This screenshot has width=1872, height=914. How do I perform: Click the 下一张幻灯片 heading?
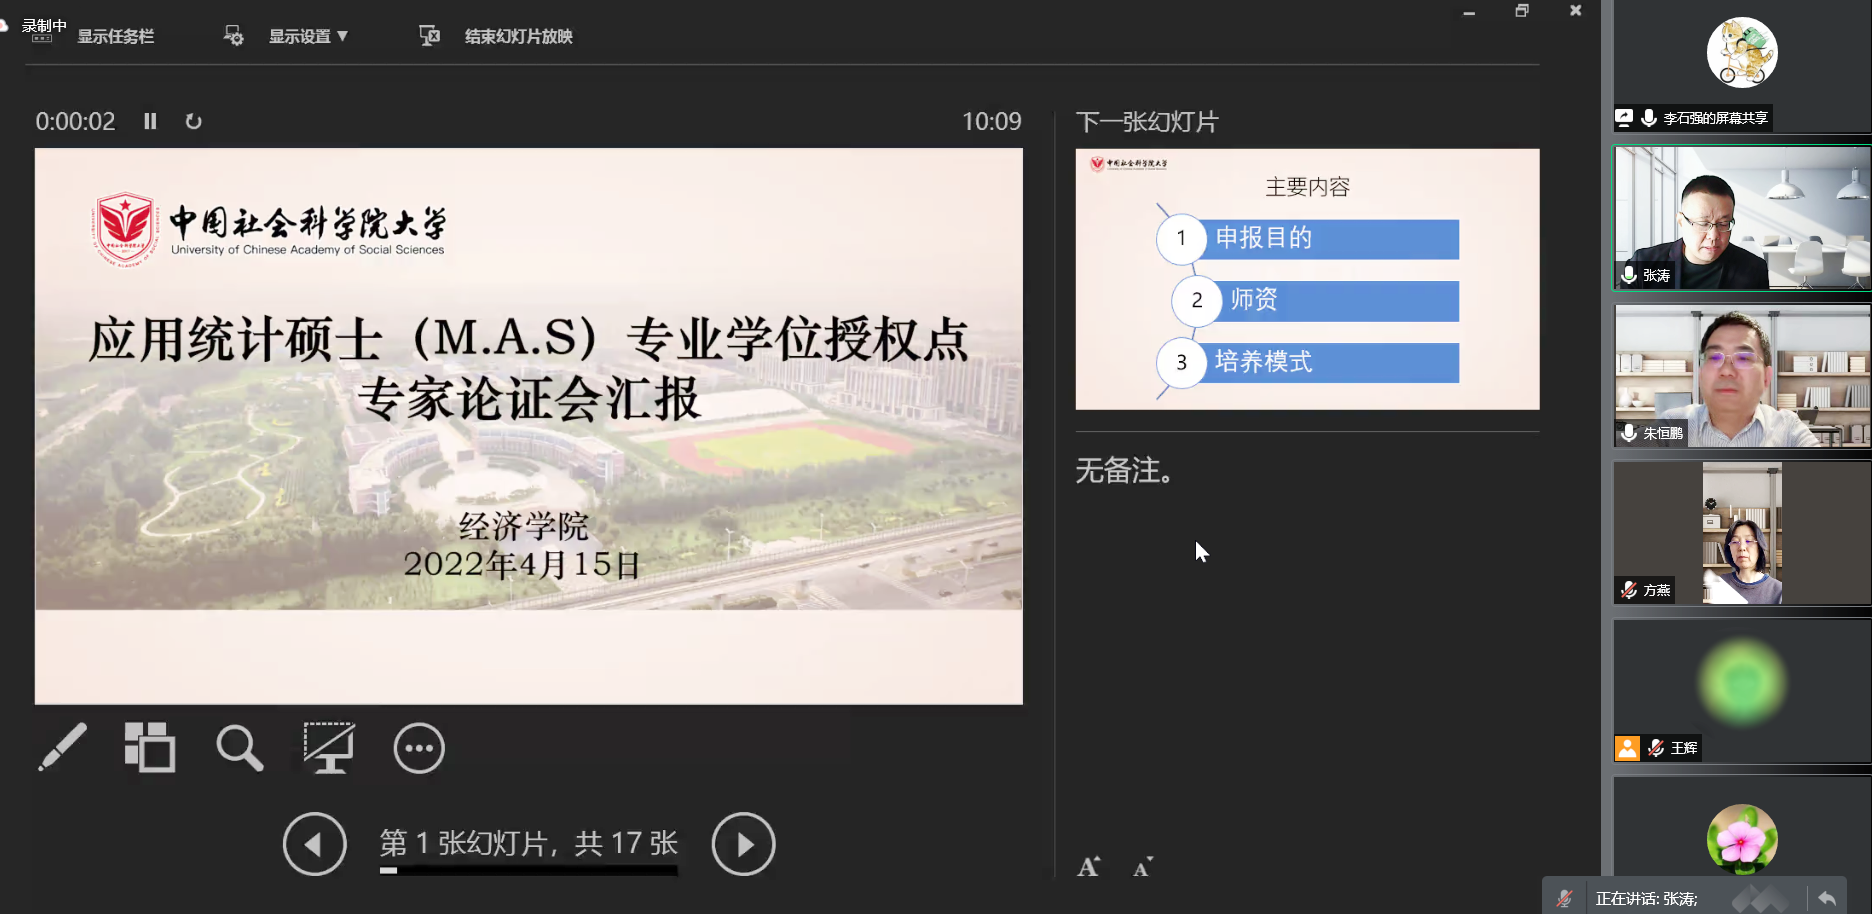pos(1147,122)
